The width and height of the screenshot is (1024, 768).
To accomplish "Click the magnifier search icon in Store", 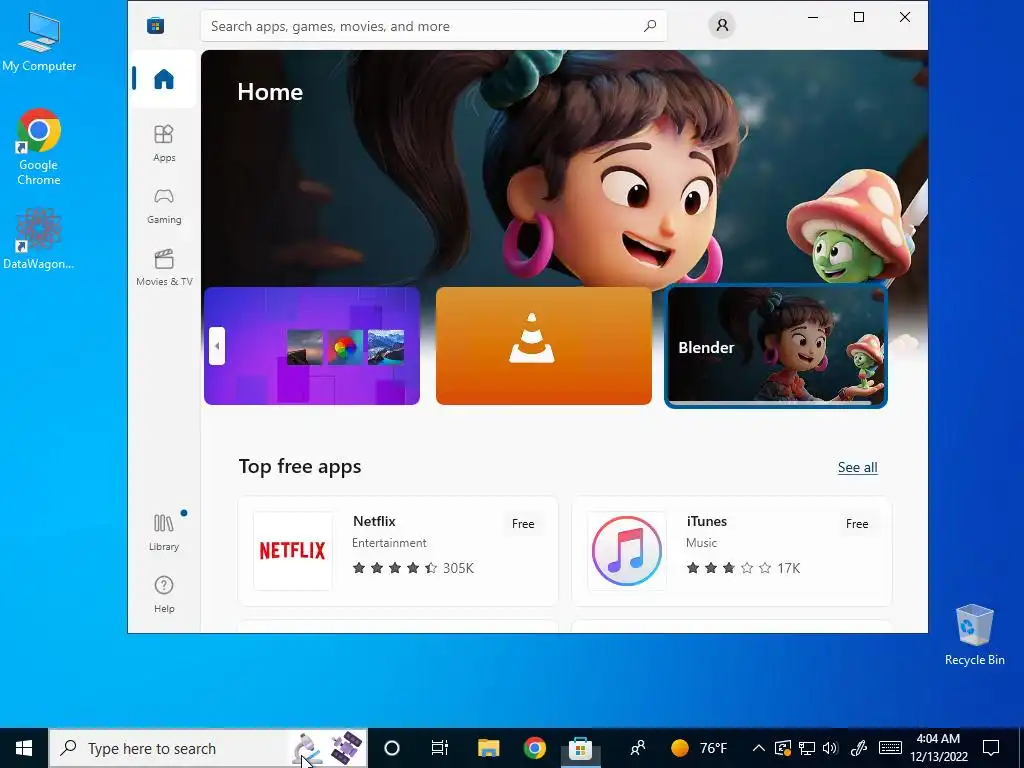I will pos(650,26).
